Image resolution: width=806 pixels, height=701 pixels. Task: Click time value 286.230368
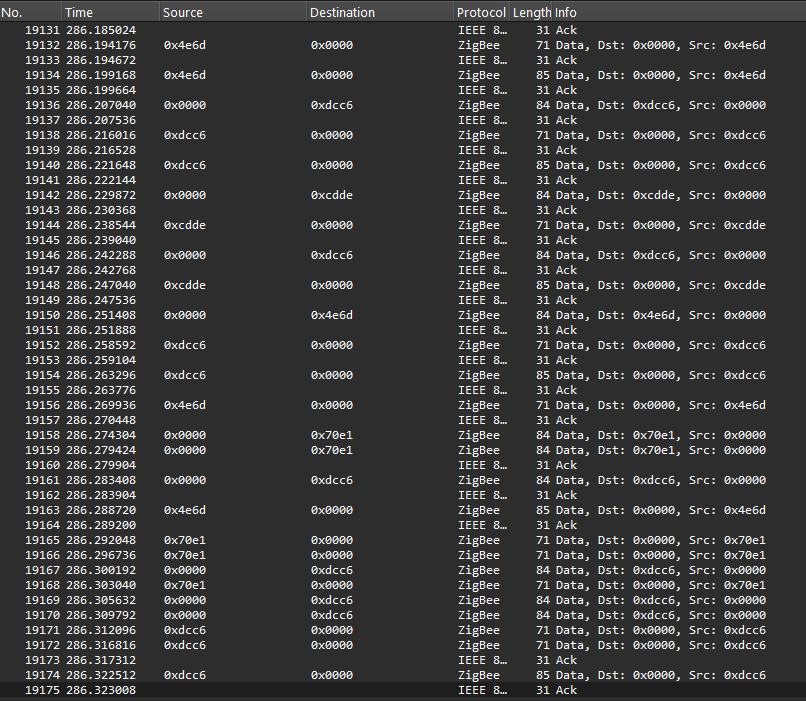pyautogui.click(x=101, y=210)
